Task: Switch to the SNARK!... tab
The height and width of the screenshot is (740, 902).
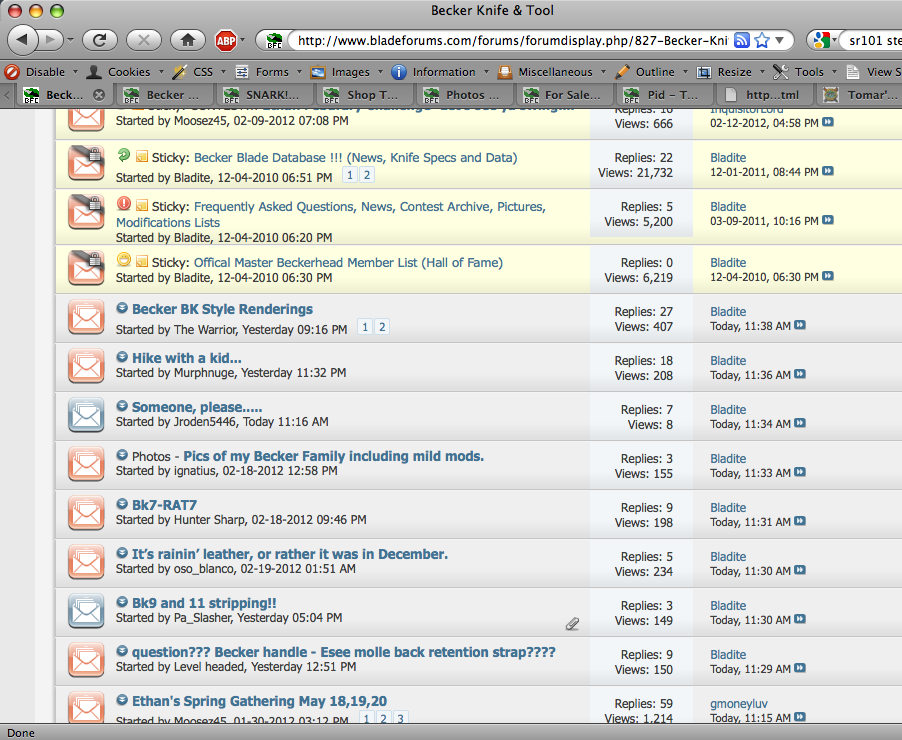Action: coord(265,95)
